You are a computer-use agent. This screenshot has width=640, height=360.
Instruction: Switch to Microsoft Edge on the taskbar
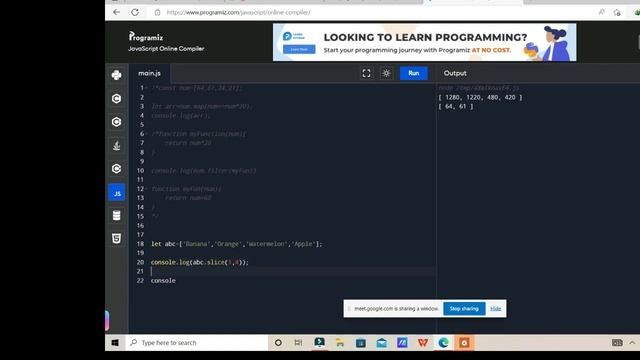pyautogui.click(x=444, y=343)
